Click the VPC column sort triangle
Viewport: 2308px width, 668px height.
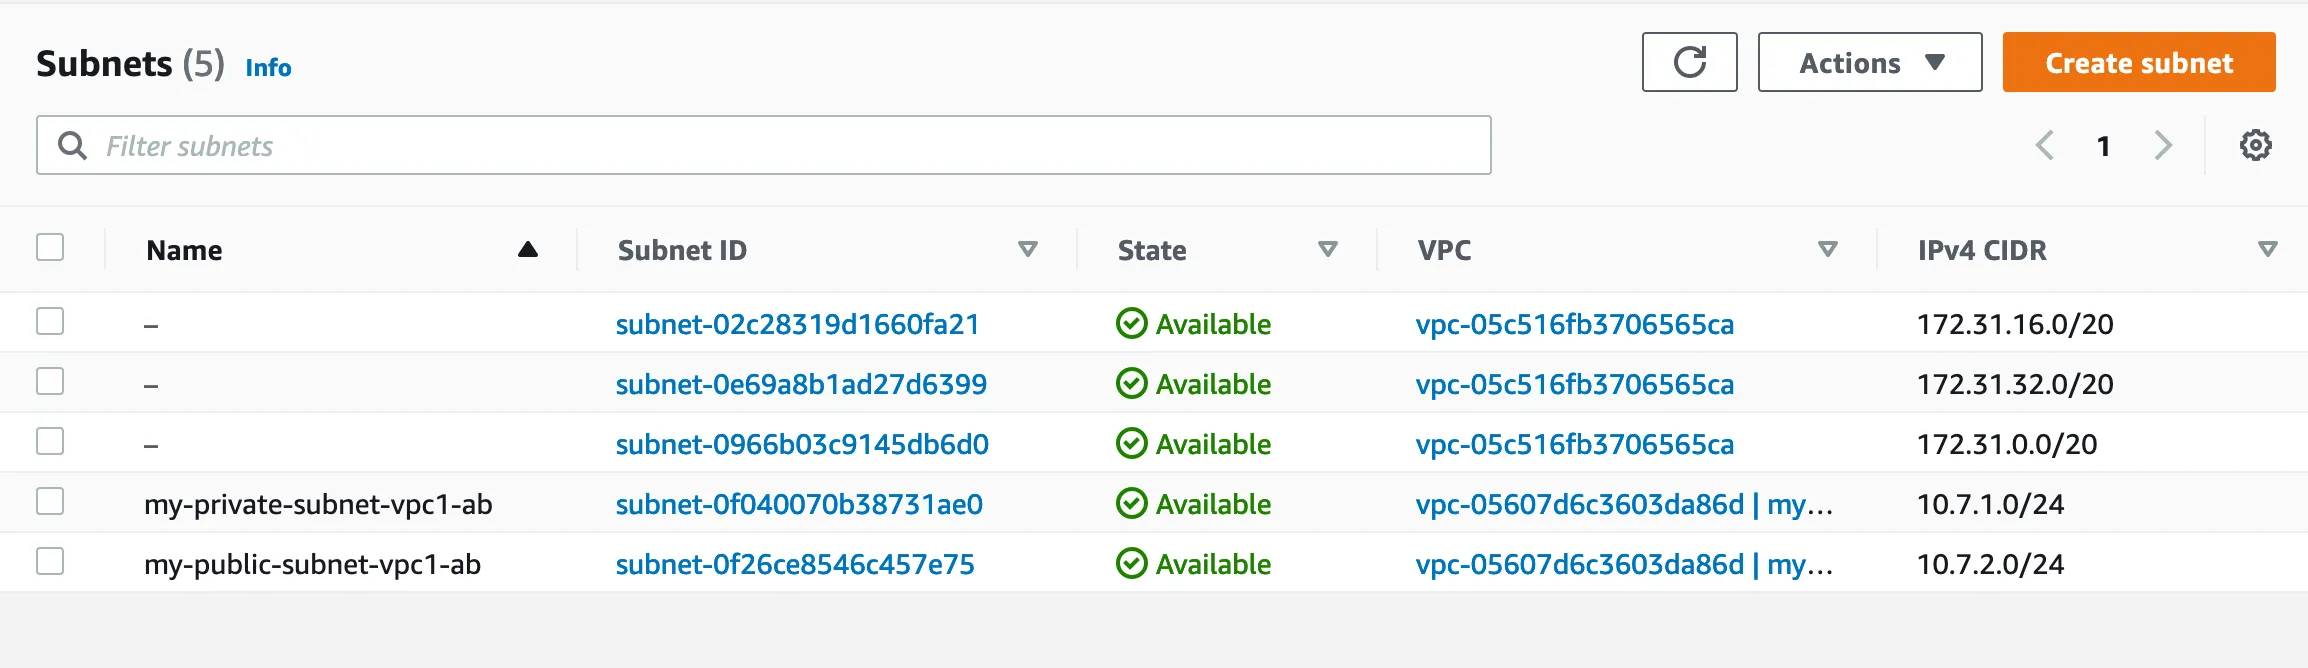tap(1827, 250)
